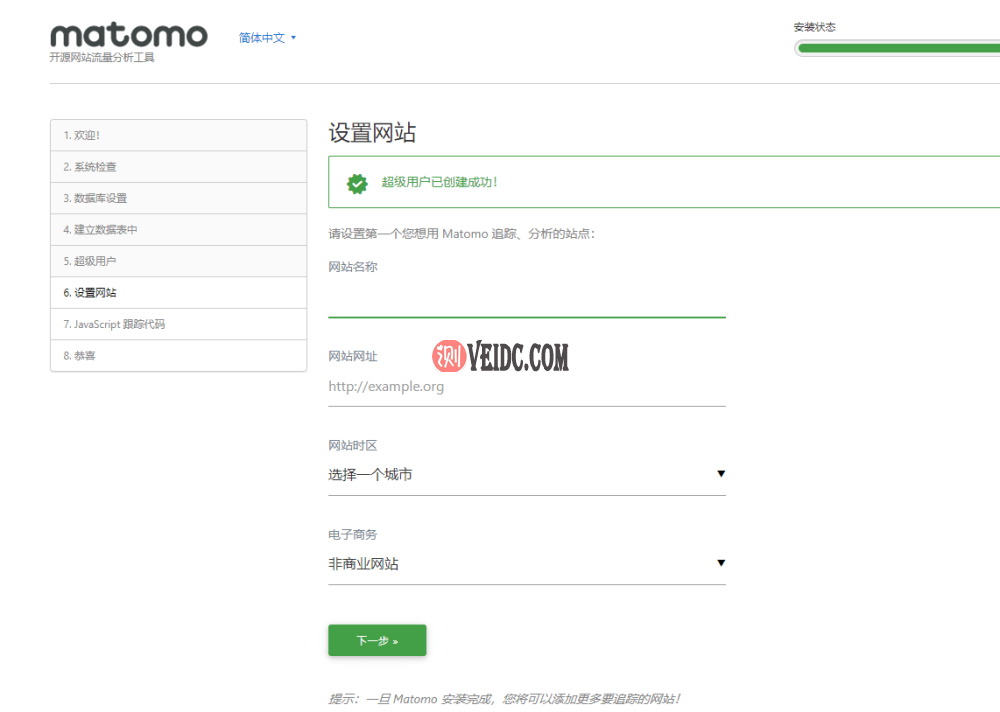The height and width of the screenshot is (712, 1000).
Task: Click the 安装状态 label
Action: tap(814, 27)
